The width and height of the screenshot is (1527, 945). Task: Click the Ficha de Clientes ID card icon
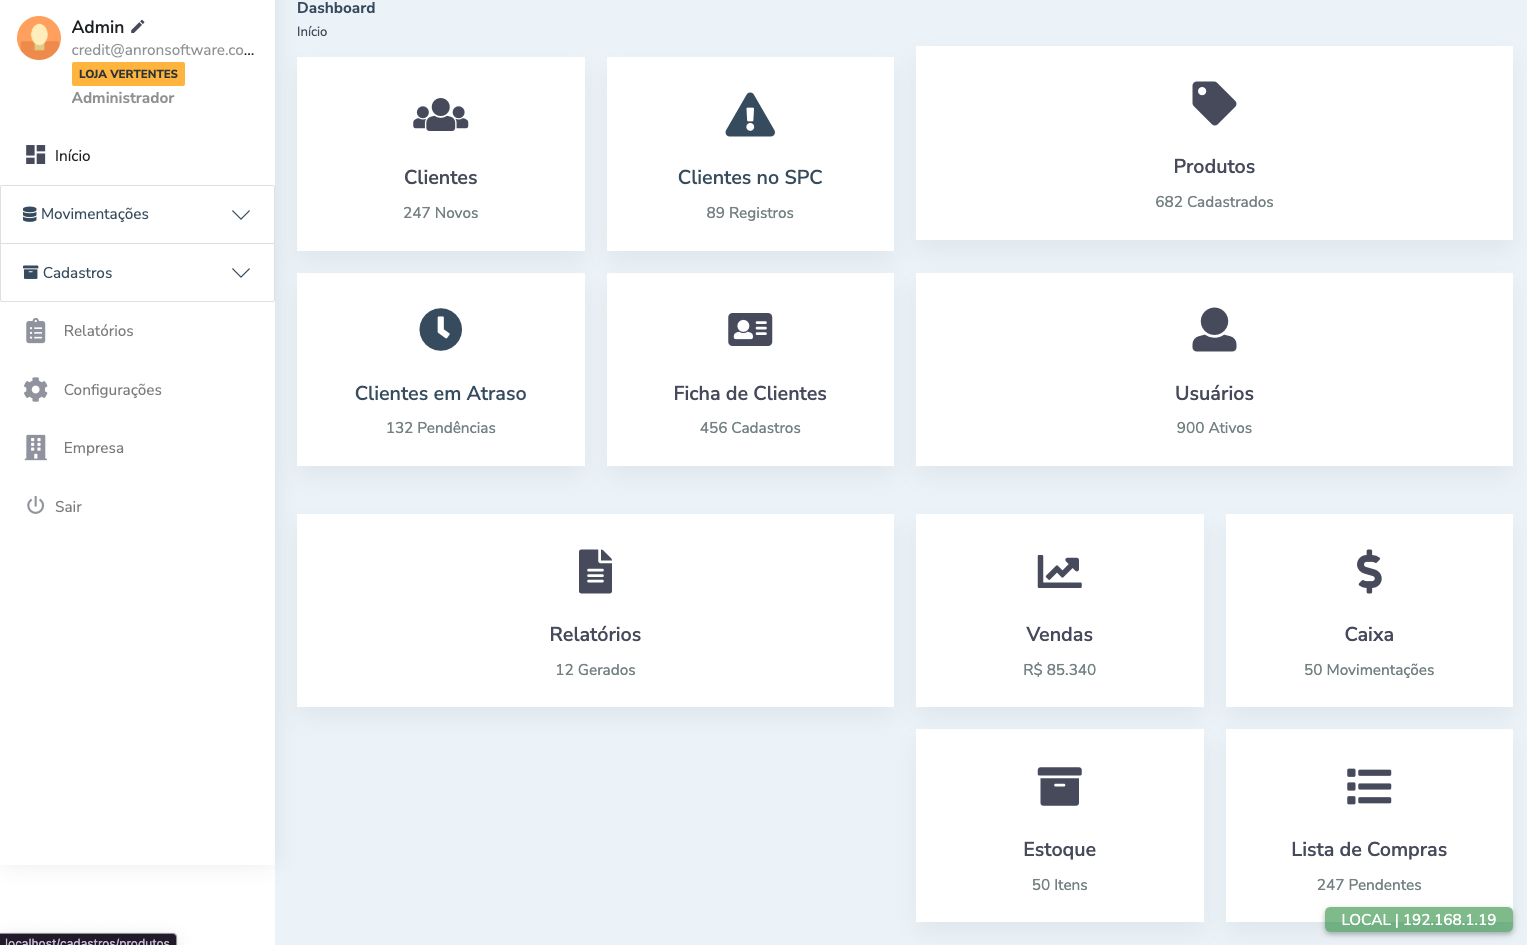[749, 329]
